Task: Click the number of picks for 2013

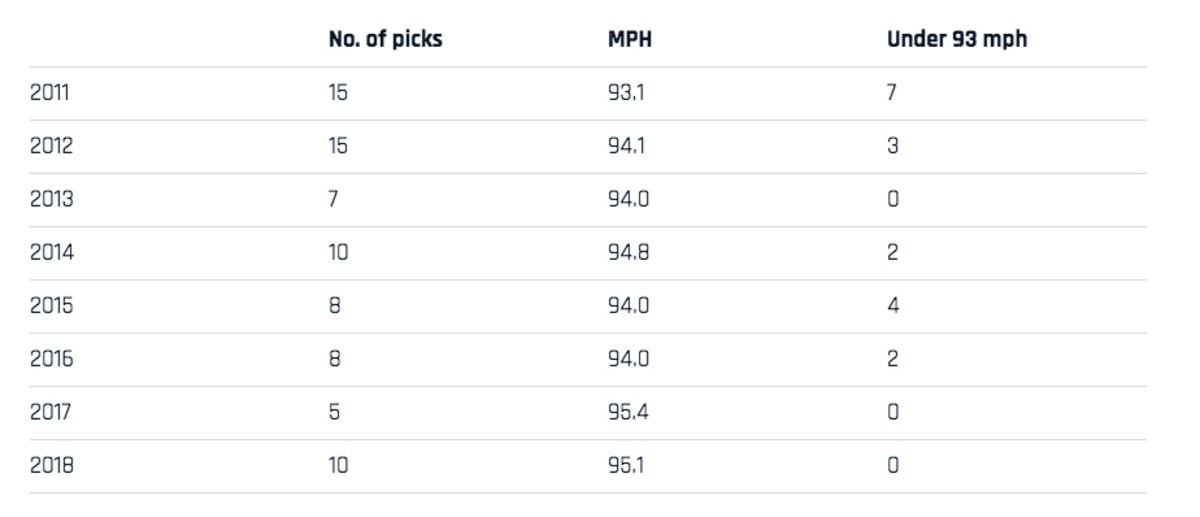Action: coord(334,199)
